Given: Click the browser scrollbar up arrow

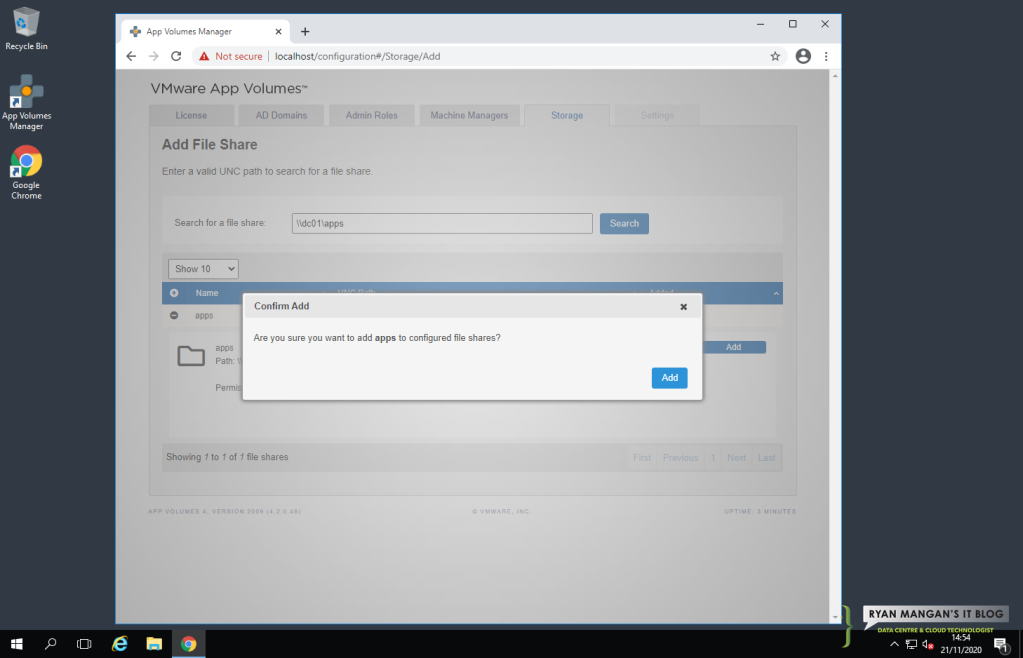Looking at the screenshot, I should pyautogui.click(x=835, y=76).
